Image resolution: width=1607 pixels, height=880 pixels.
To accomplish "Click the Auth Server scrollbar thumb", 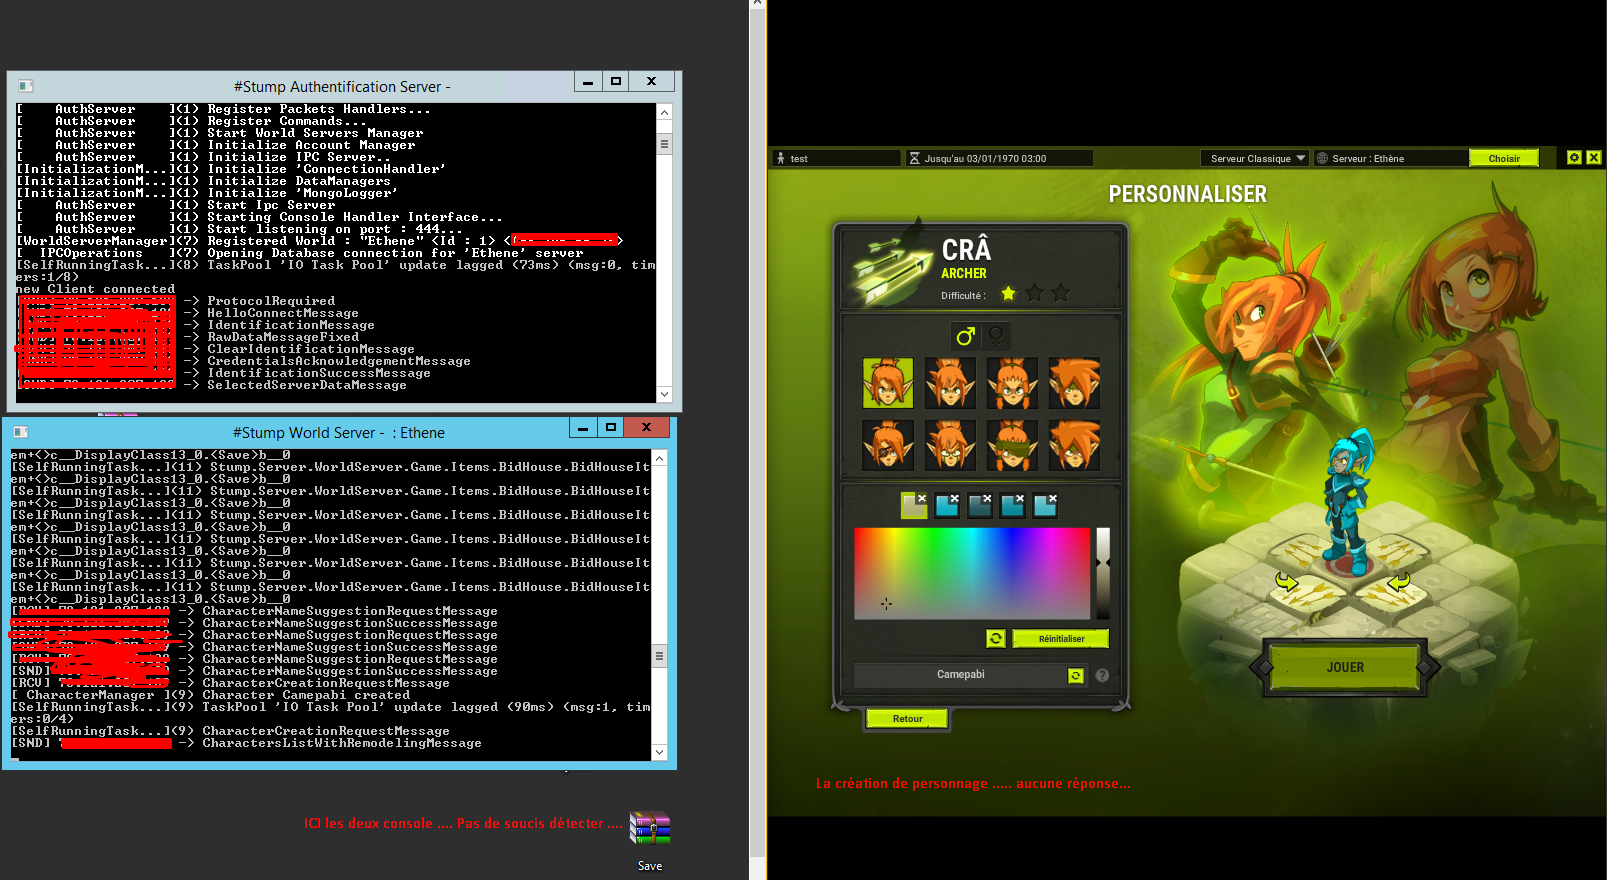I will pos(664,144).
